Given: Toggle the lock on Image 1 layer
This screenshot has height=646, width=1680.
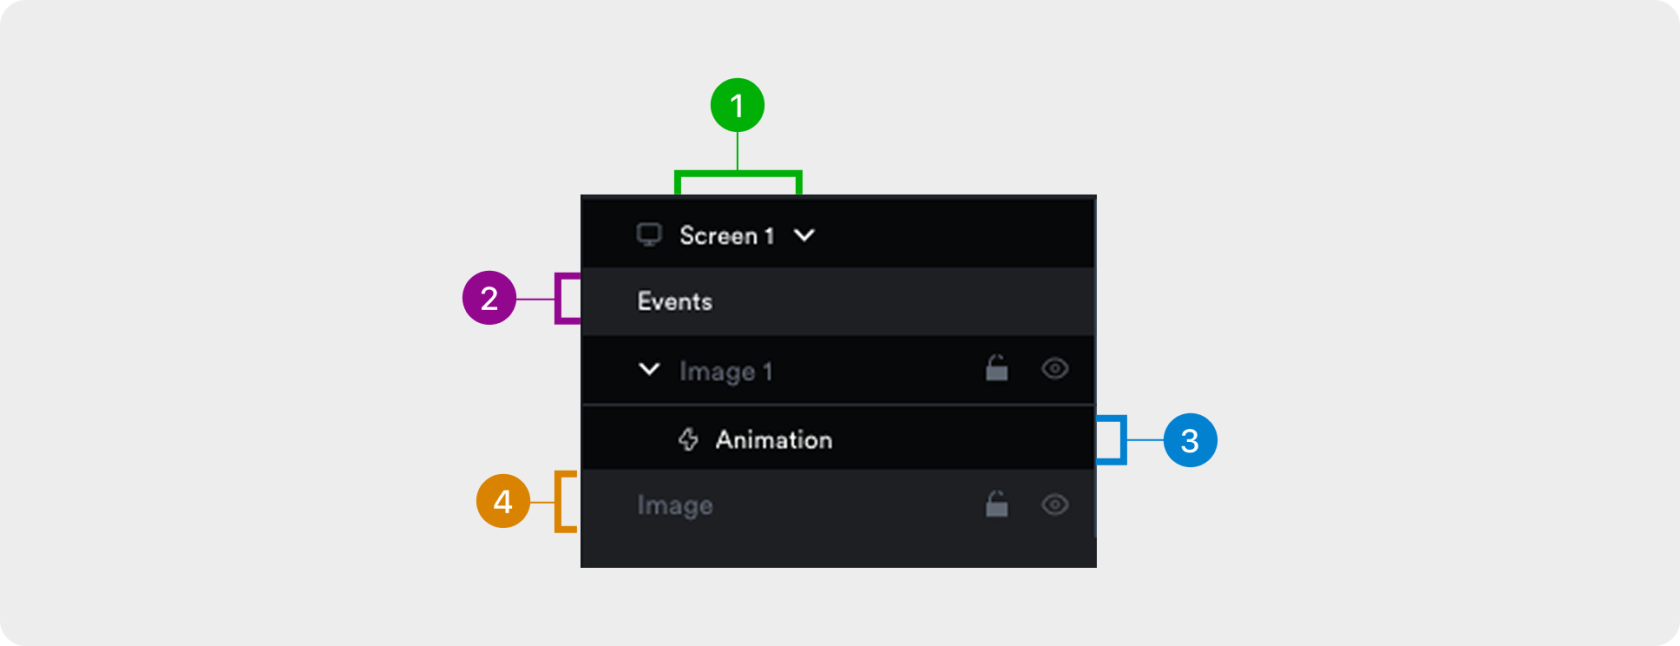Looking at the screenshot, I should click(996, 368).
